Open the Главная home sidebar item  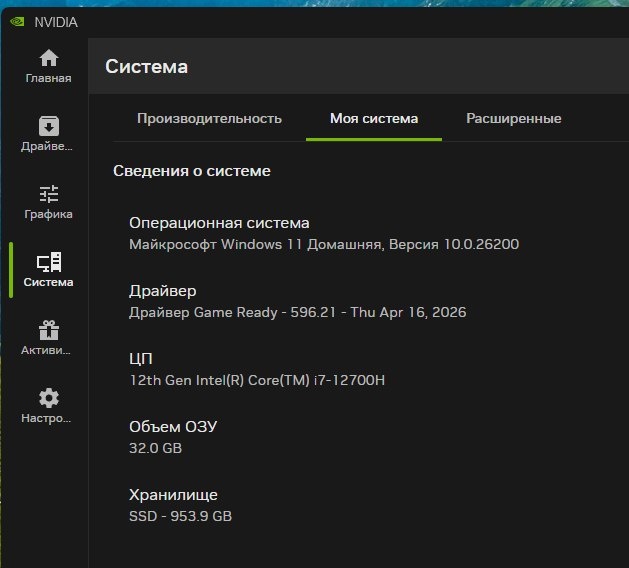(x=49, y=66)
